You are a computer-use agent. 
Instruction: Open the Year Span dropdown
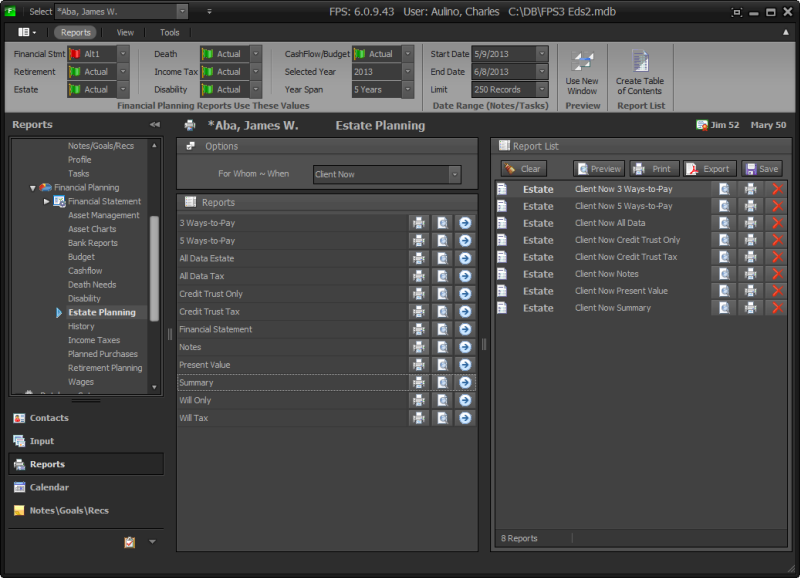[x=407, y=89]
